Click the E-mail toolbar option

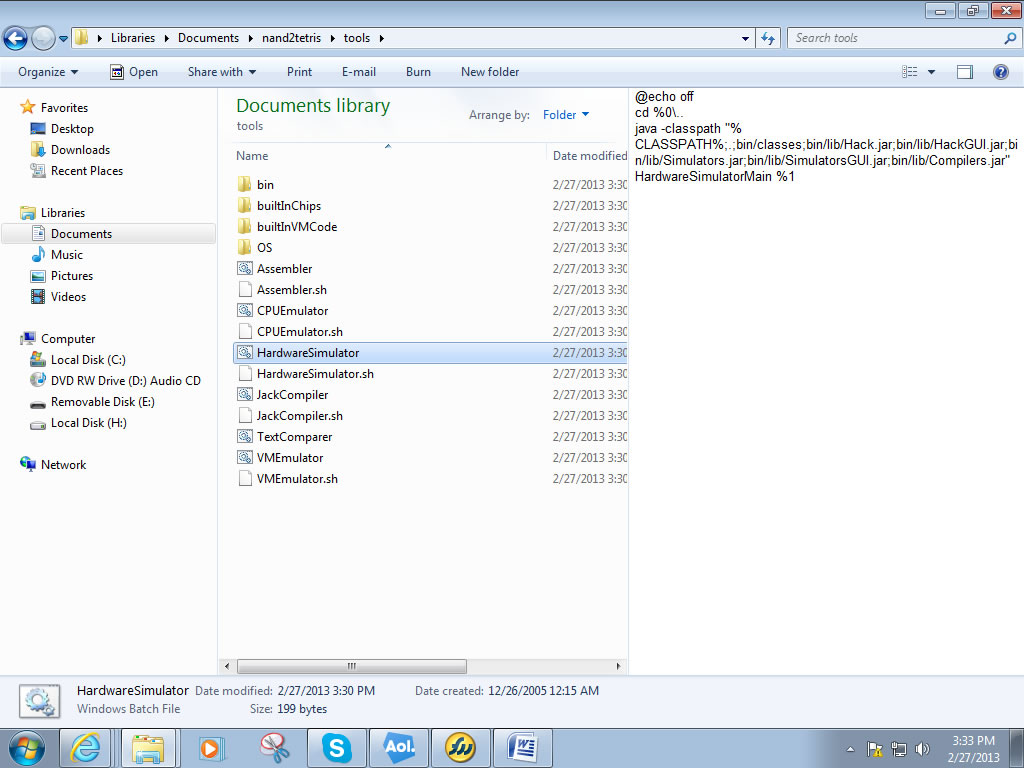(x=359, y=72)
